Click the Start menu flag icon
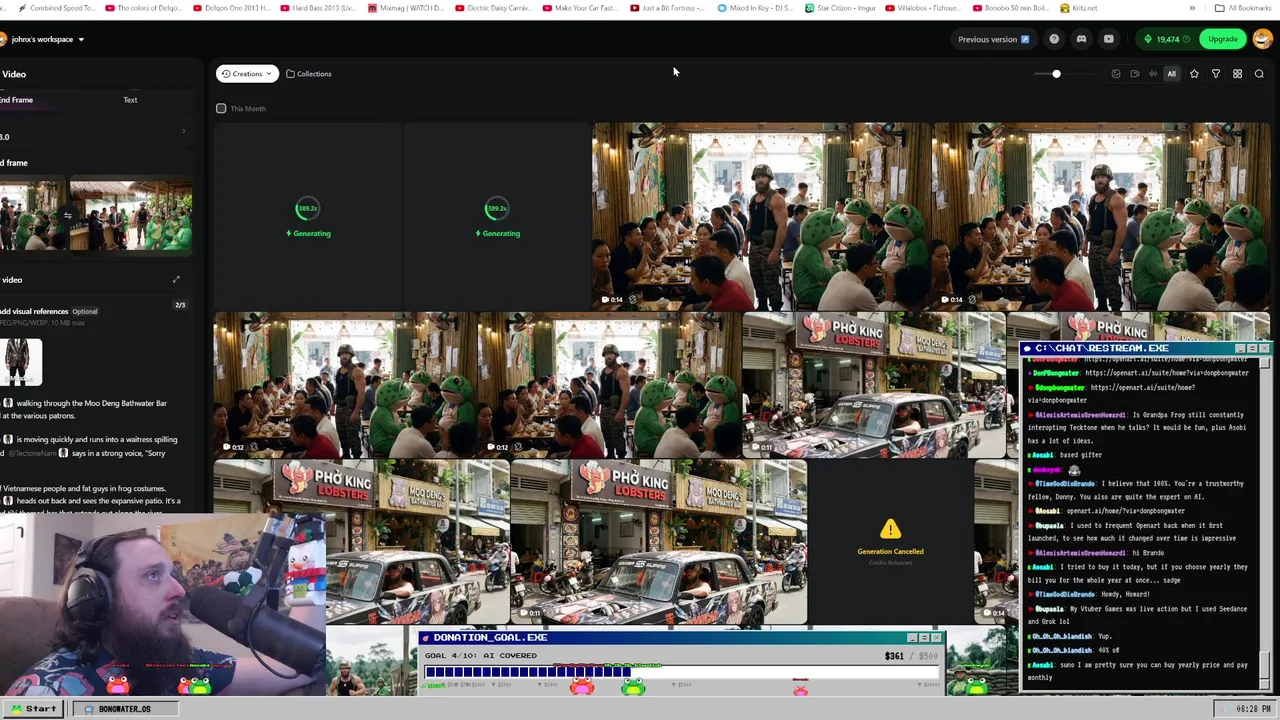Screen dimensions: 1280x720 pyautogui.click(x=16, y=709)
